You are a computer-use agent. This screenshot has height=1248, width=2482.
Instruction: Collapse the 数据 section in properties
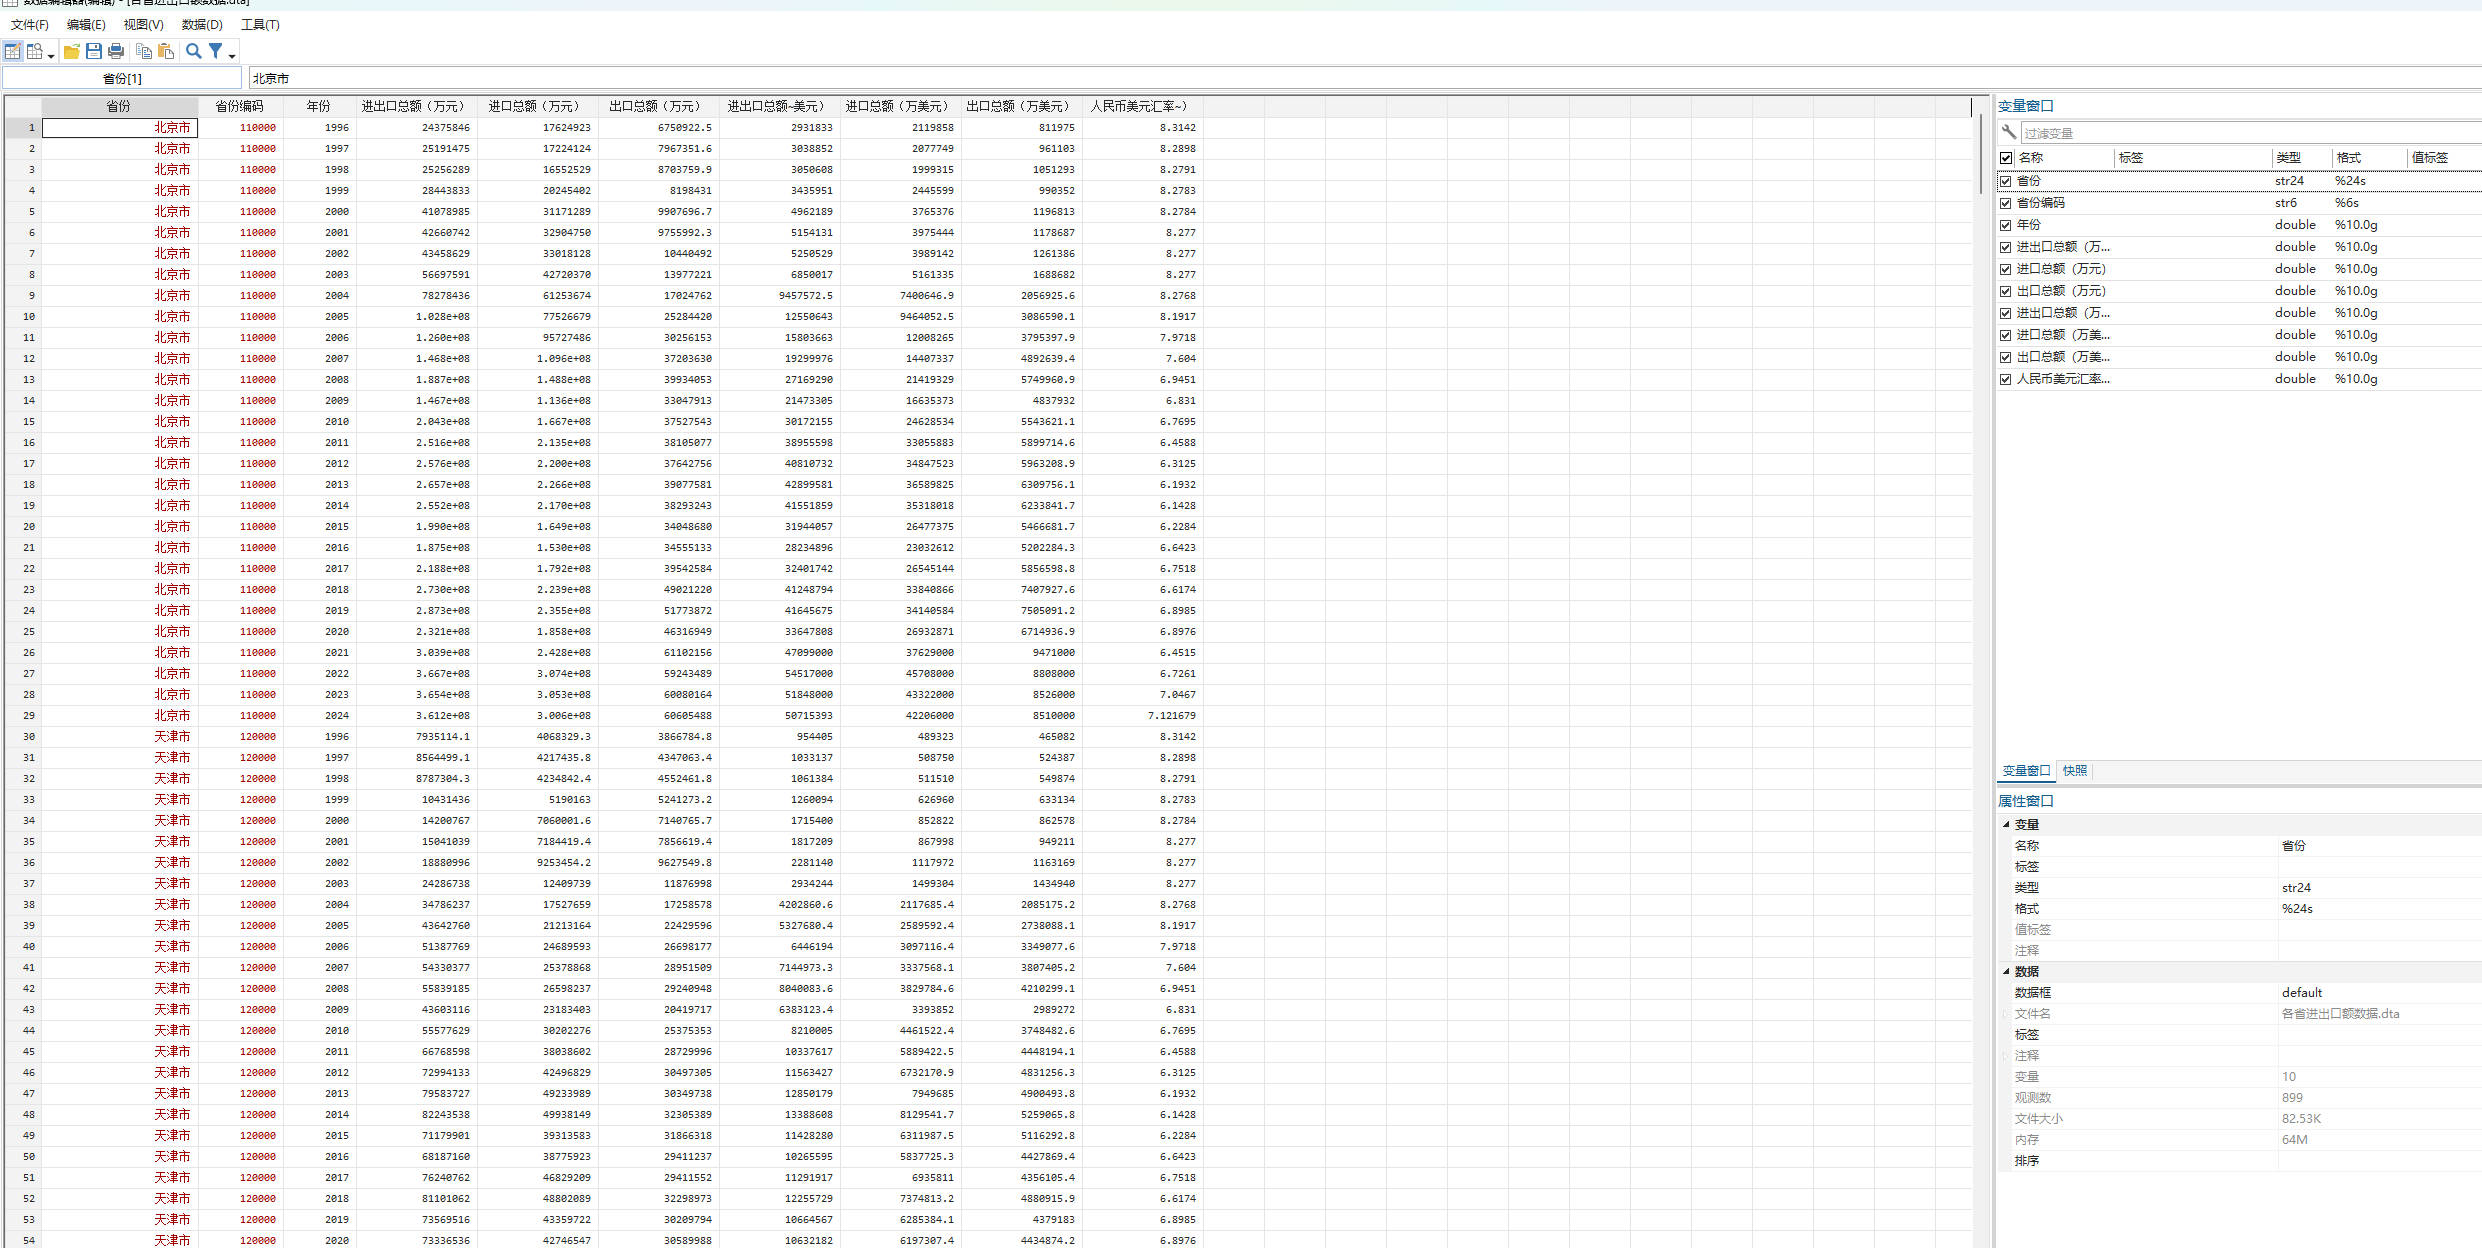[x=2006, y=972]
